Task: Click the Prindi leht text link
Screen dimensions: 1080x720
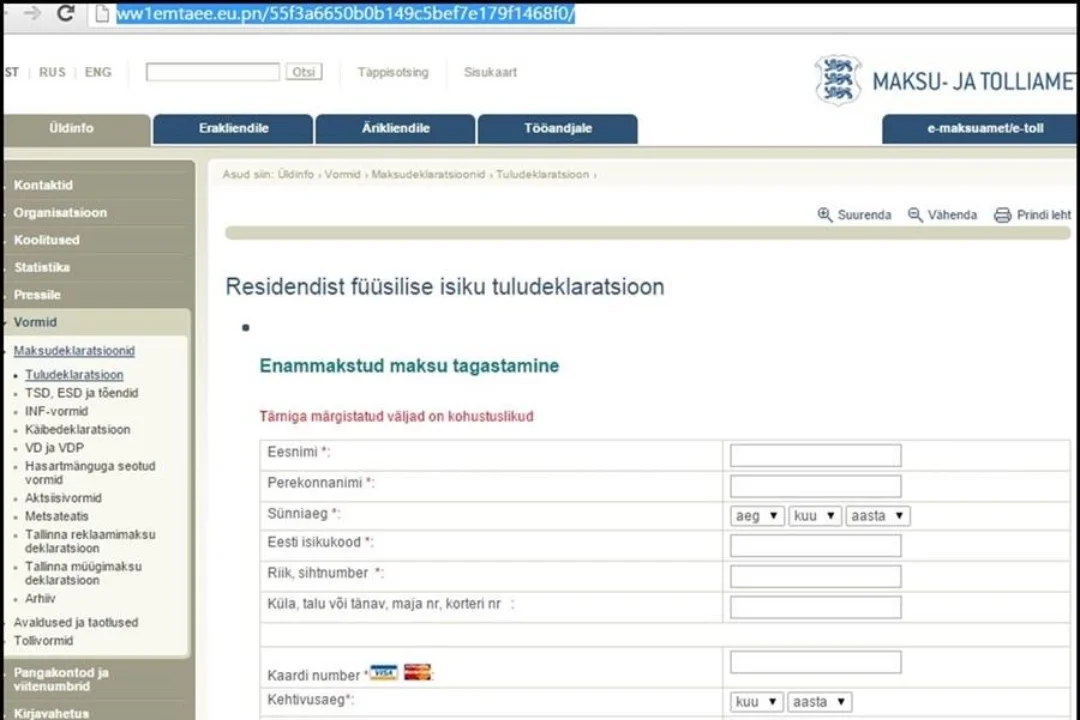Action: coord(1043,215)
